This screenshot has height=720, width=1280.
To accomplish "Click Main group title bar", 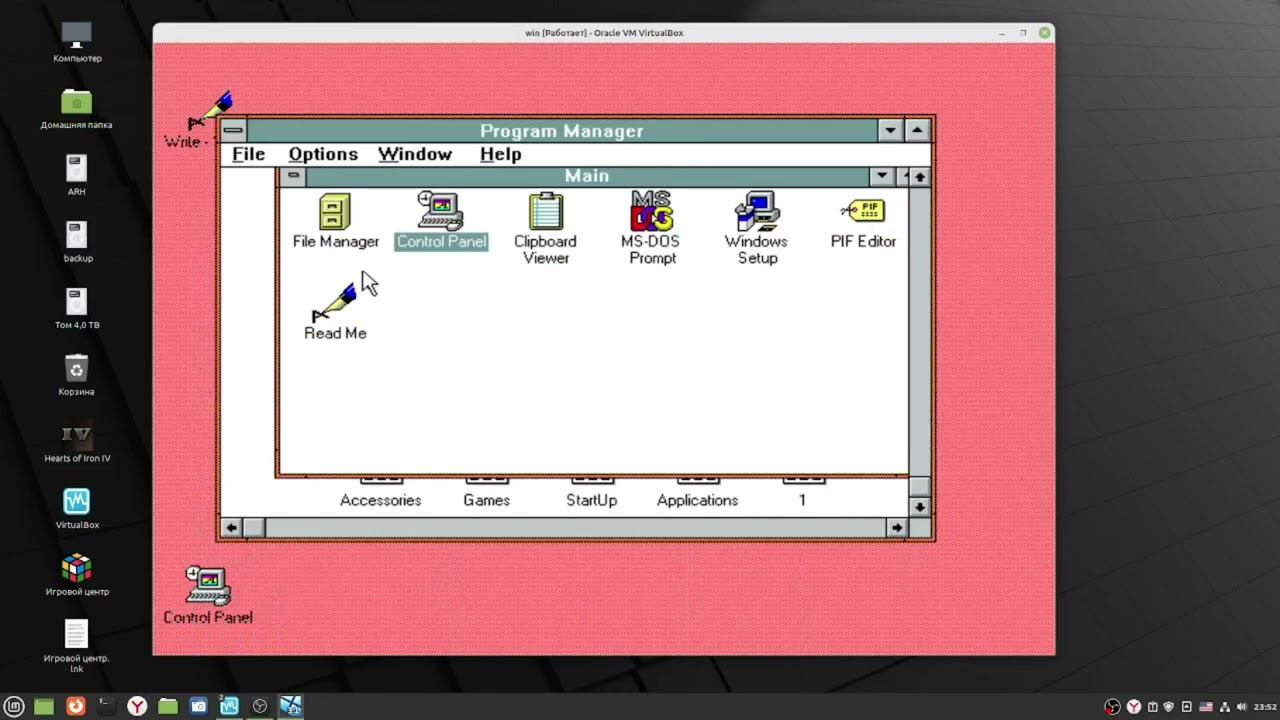I will coord(587,176).
